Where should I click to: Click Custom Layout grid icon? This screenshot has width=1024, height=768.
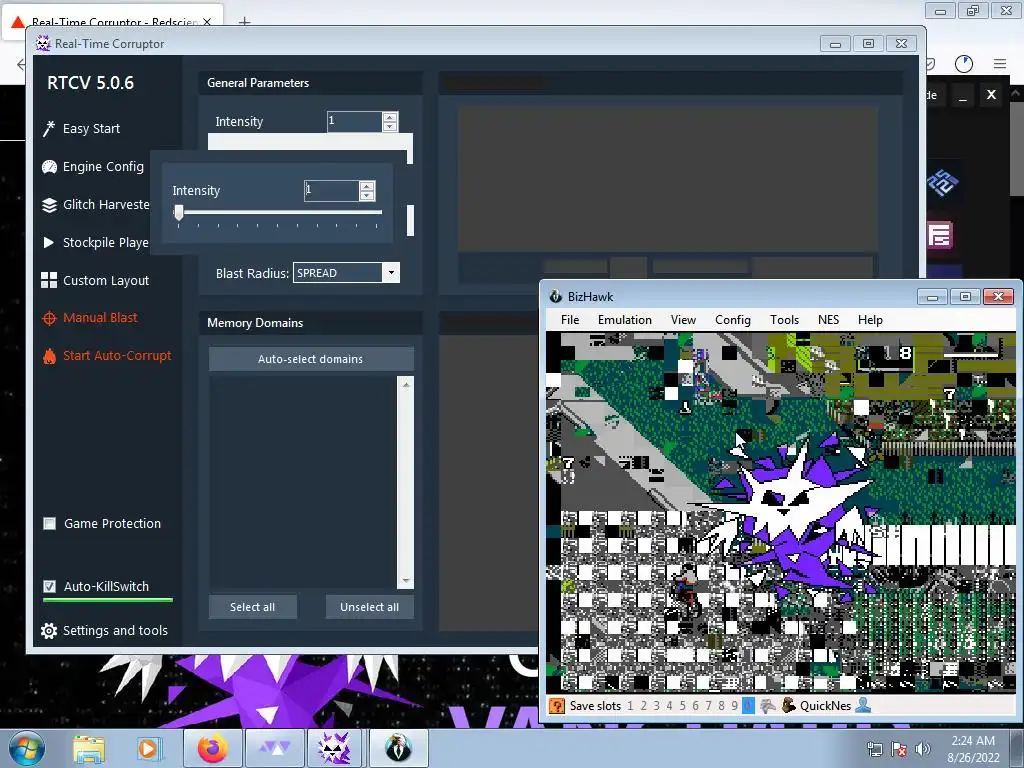click(49, 280)
